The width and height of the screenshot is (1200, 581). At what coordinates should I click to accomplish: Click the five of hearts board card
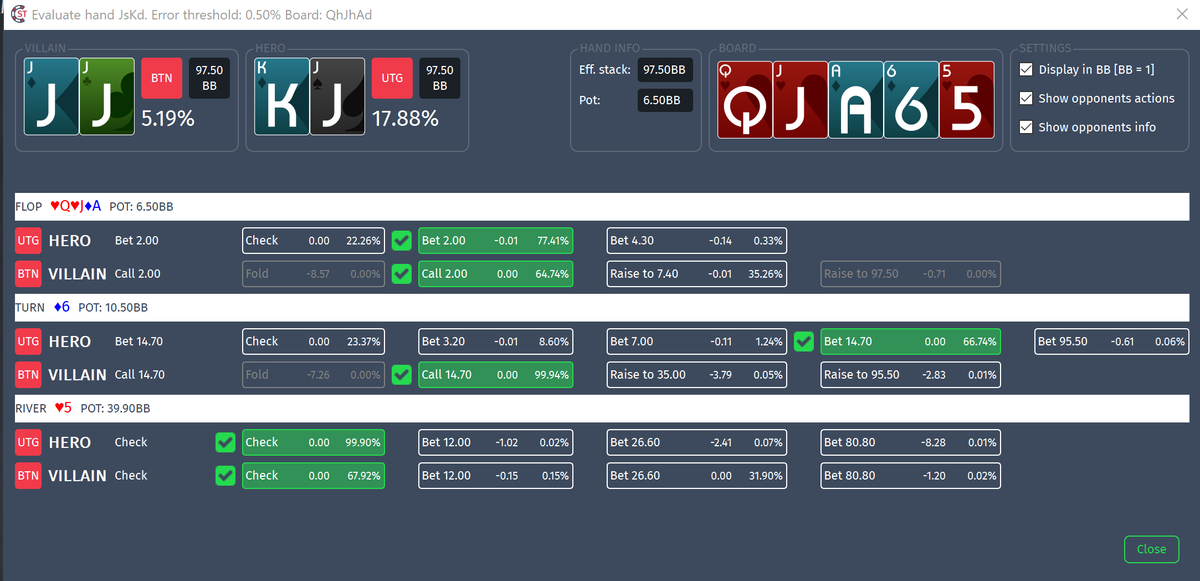[x=966, y=99]
